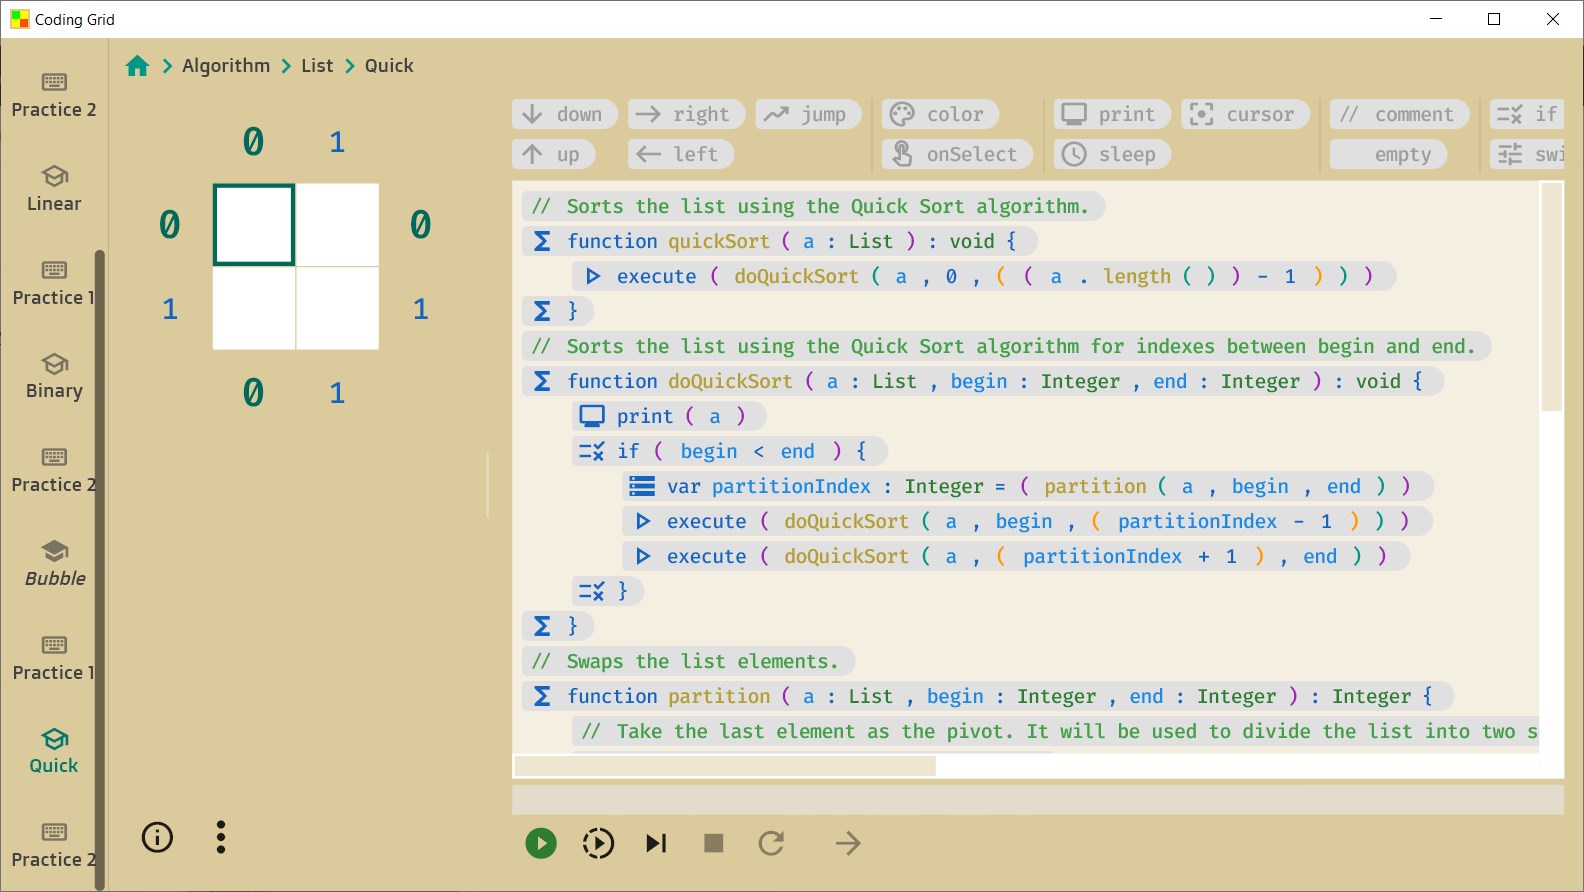
Task: Click the reload circular arrow icon
Action: tap(771, 843)
